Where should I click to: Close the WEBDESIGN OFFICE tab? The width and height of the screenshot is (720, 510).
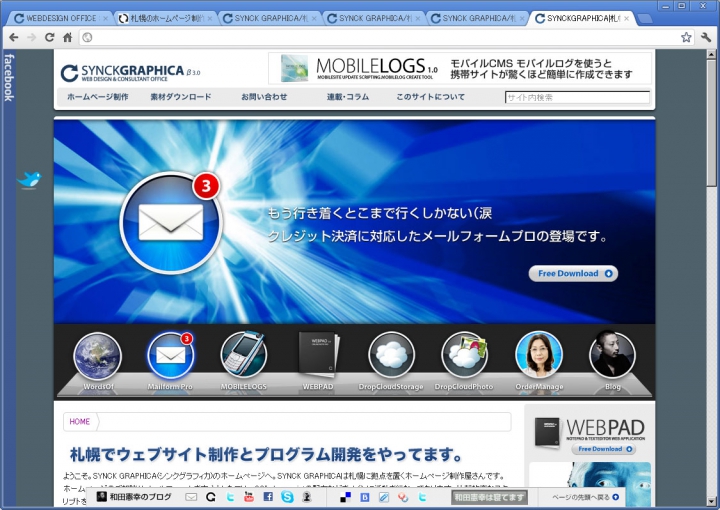(x=106, y=18)
